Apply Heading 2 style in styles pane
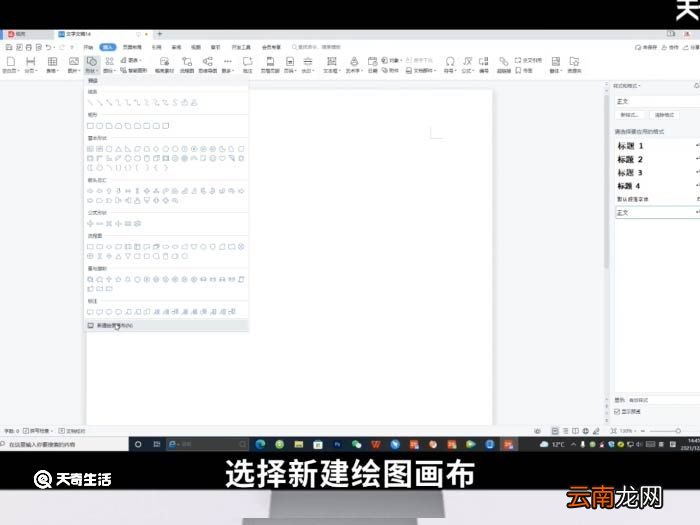This screenshot has width=700, height=525. pyautogui.click(x=630, y=159)
